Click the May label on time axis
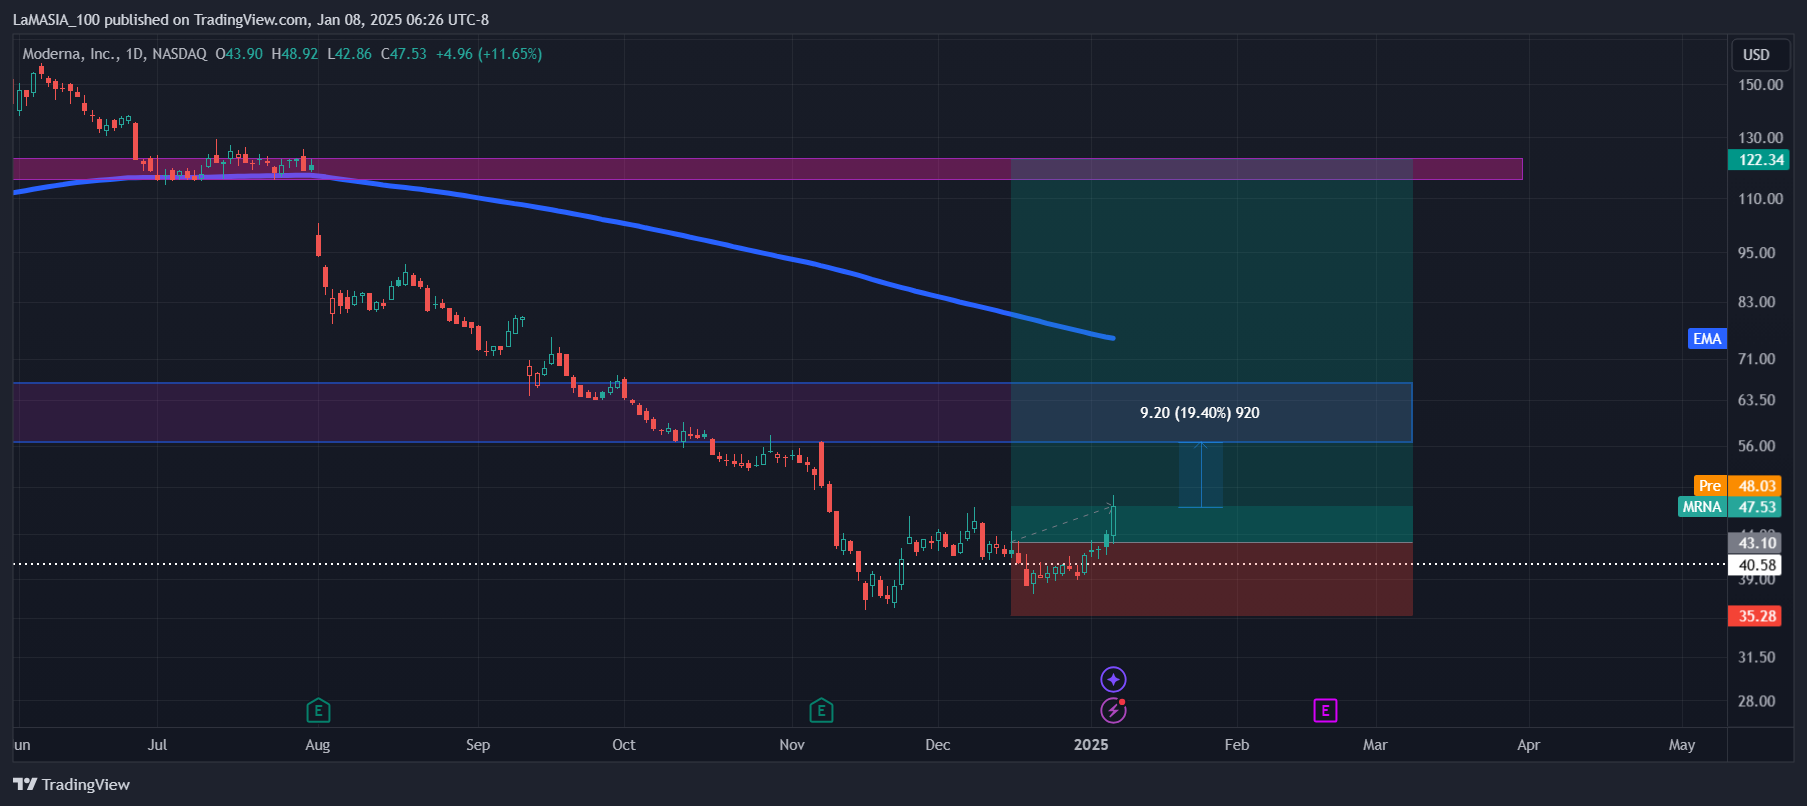The image size is (1807, 806). point(1682,745)
